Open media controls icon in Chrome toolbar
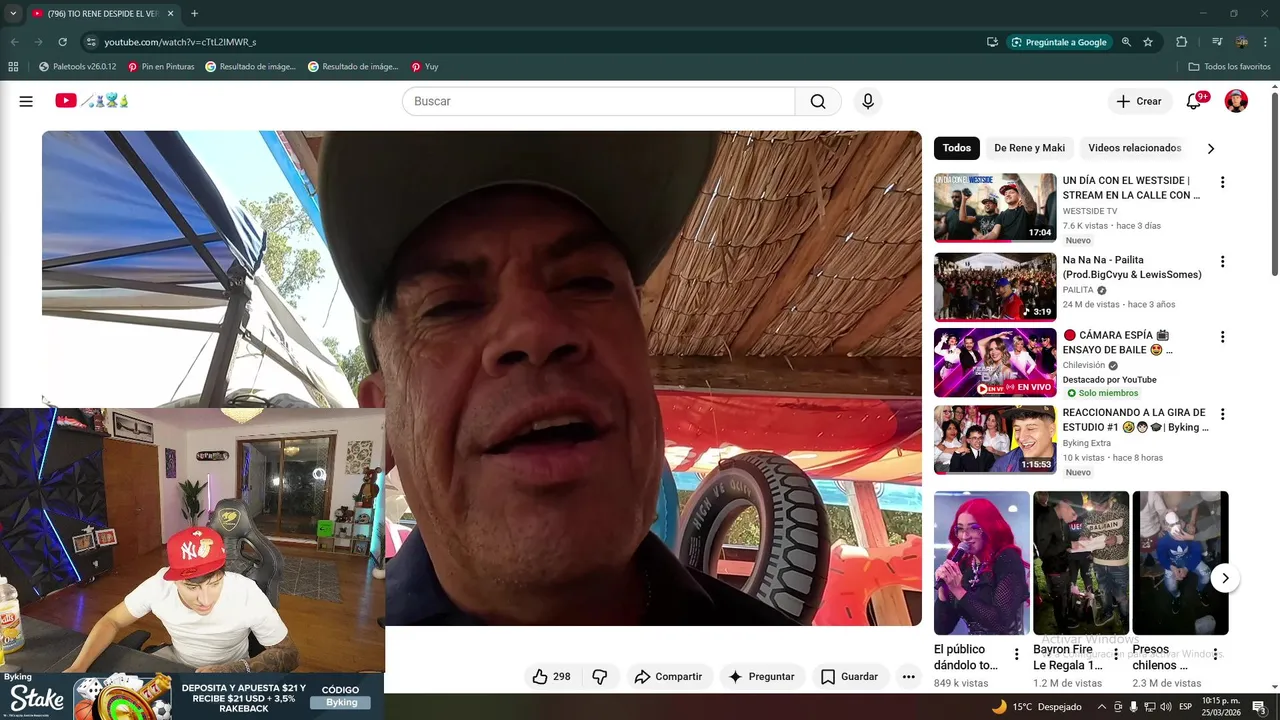The width and height of the screenshot is (1280, 720). 1217,42
